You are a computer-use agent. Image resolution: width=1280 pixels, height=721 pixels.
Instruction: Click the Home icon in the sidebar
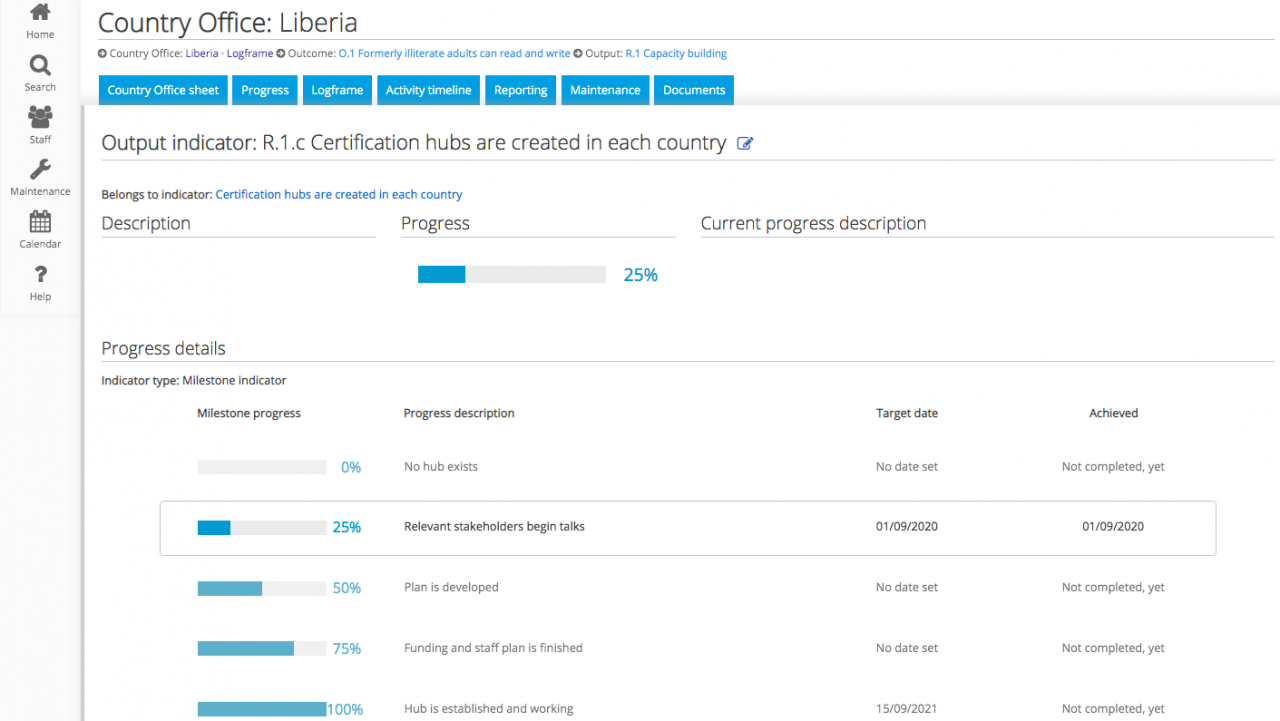pyautogui.click(x=40, y=18)
